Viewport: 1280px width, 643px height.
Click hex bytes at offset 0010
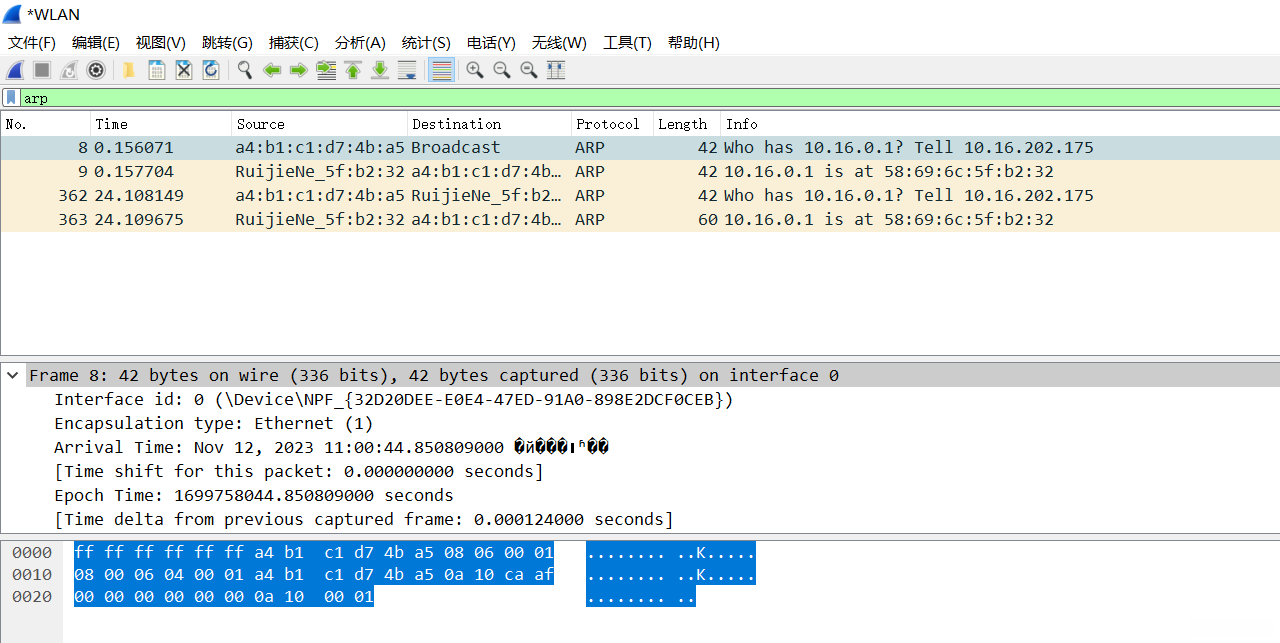click(x=314, y=575)
